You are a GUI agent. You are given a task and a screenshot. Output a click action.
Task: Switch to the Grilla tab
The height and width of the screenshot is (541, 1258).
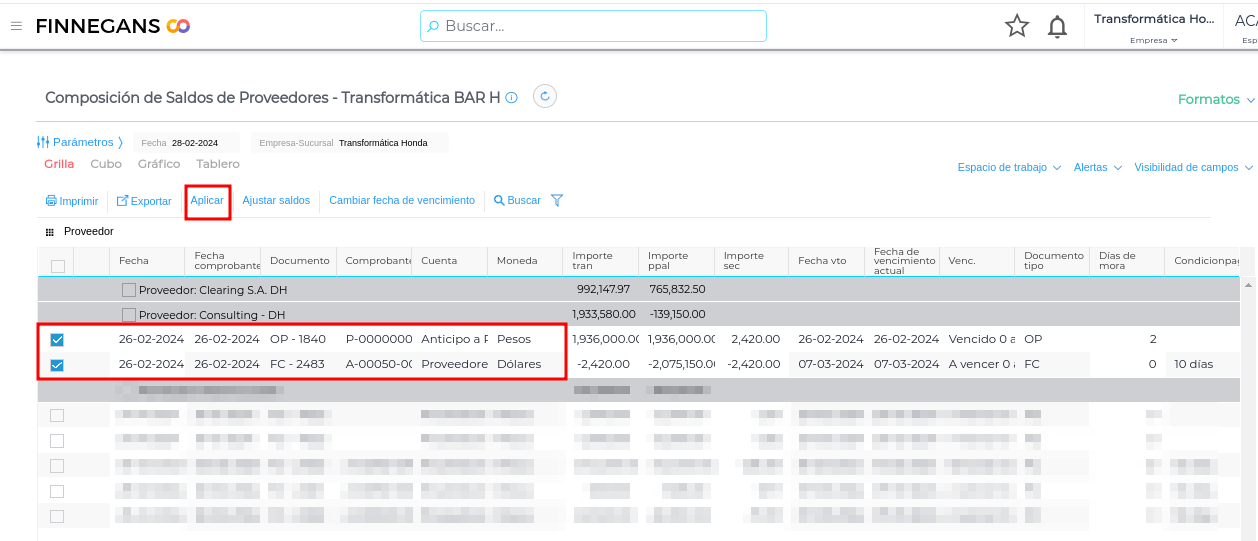[x=59, y=164]
